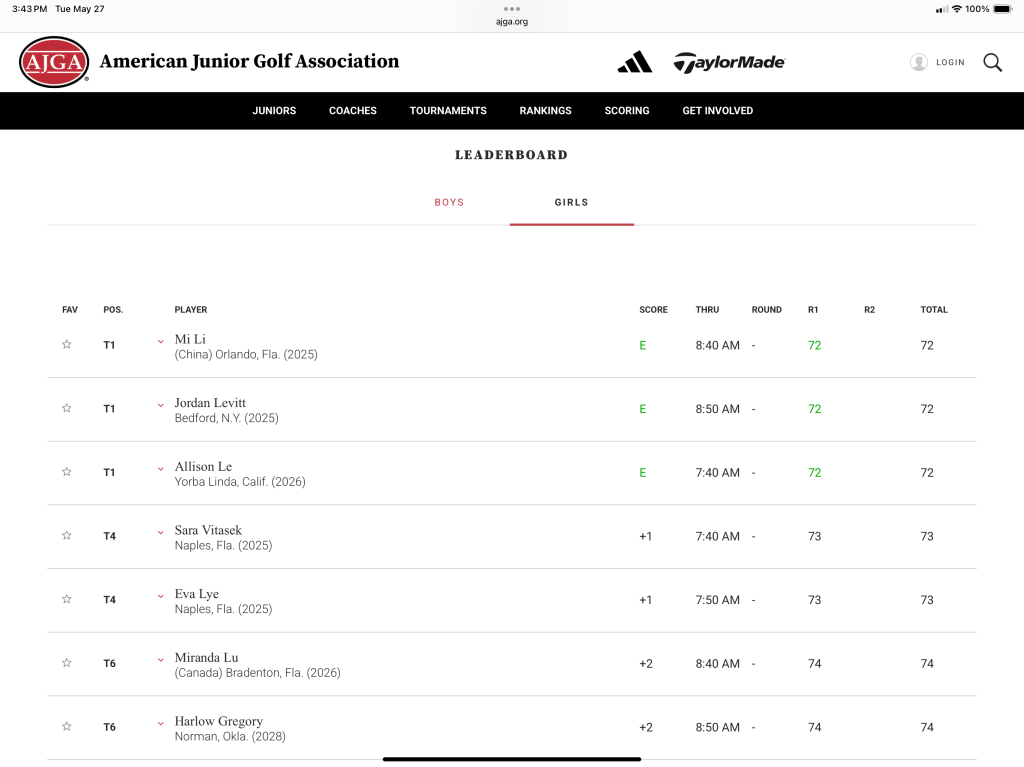
Task: Star Jordan Levitt as favorite
Action: [x=67, y=409]
